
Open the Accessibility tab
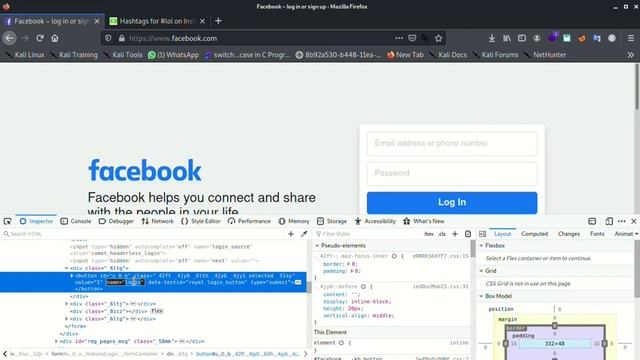pyautogui.click(x=375, y=221)
